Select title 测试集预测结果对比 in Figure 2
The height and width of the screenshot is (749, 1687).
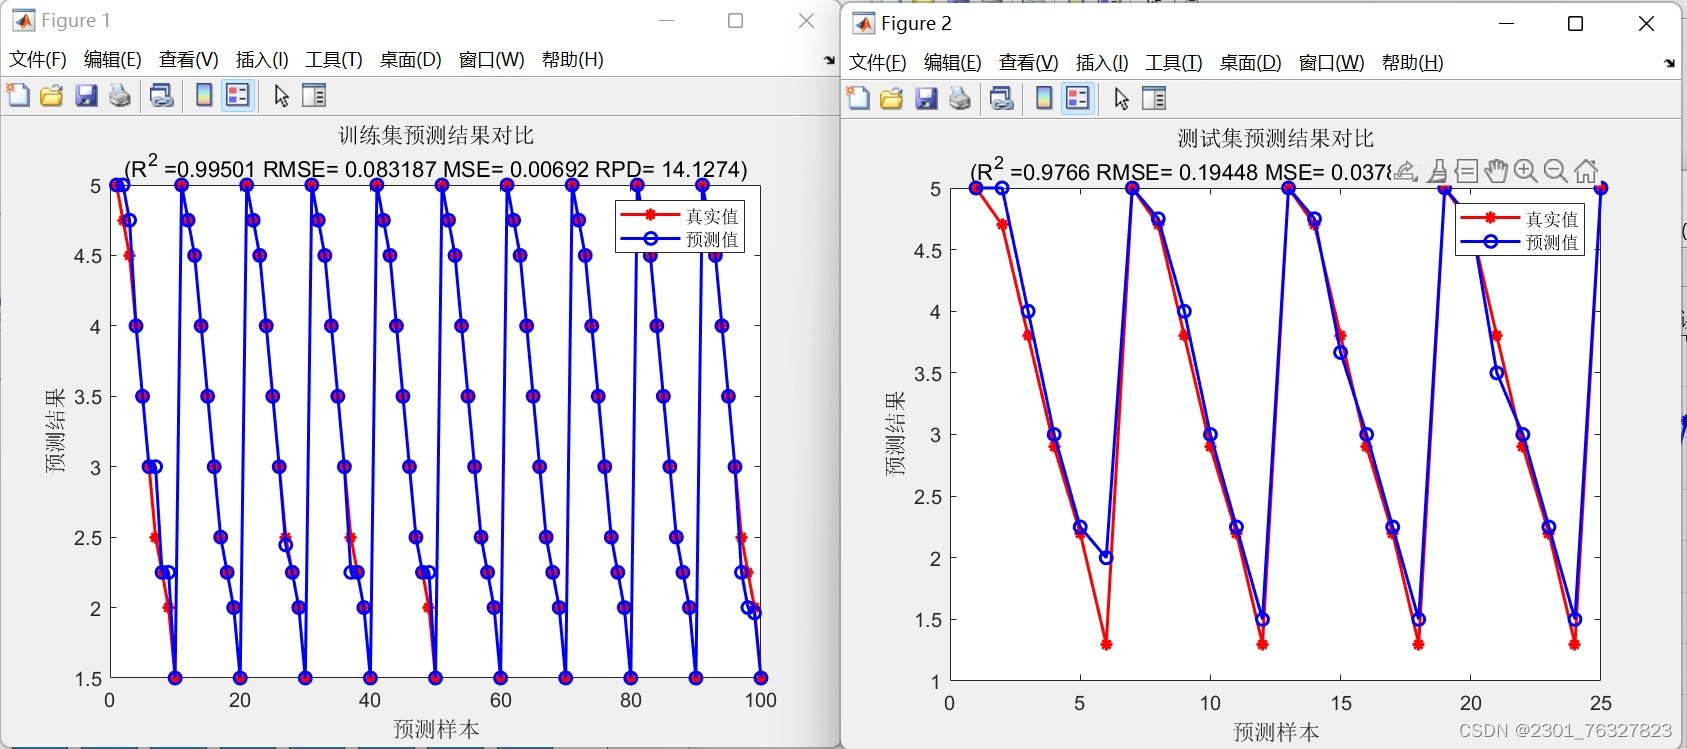point(1276,138)
